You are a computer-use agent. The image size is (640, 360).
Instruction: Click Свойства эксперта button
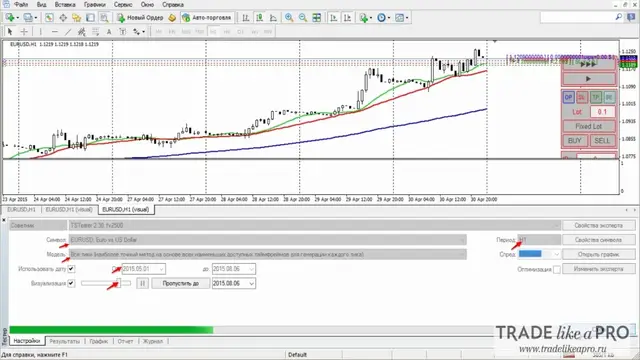coord(598,225)
